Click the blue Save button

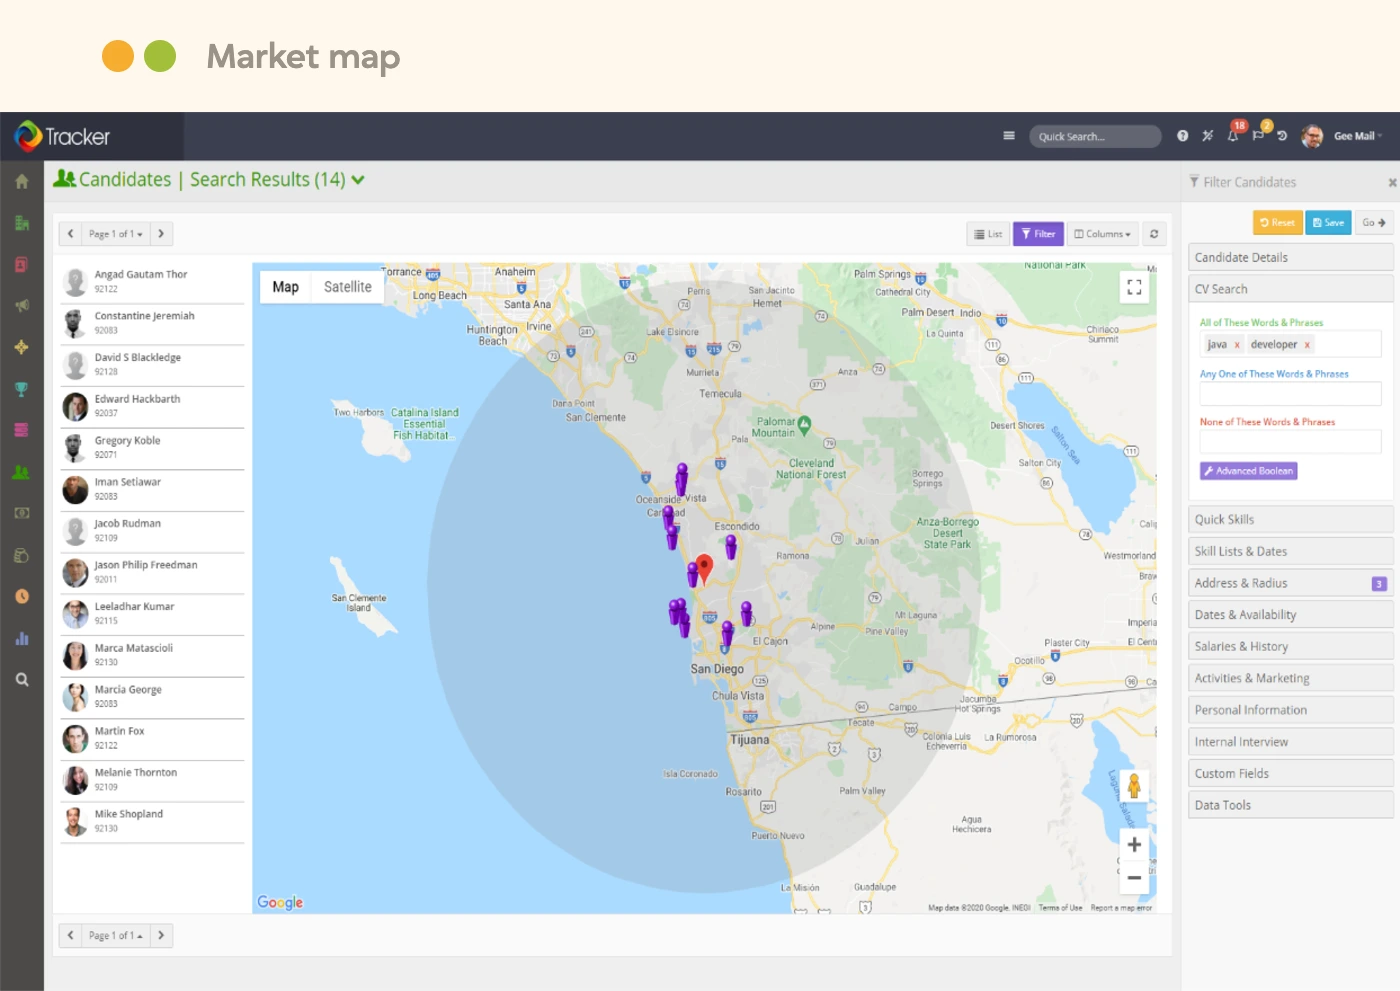(x=1328, y=223)
